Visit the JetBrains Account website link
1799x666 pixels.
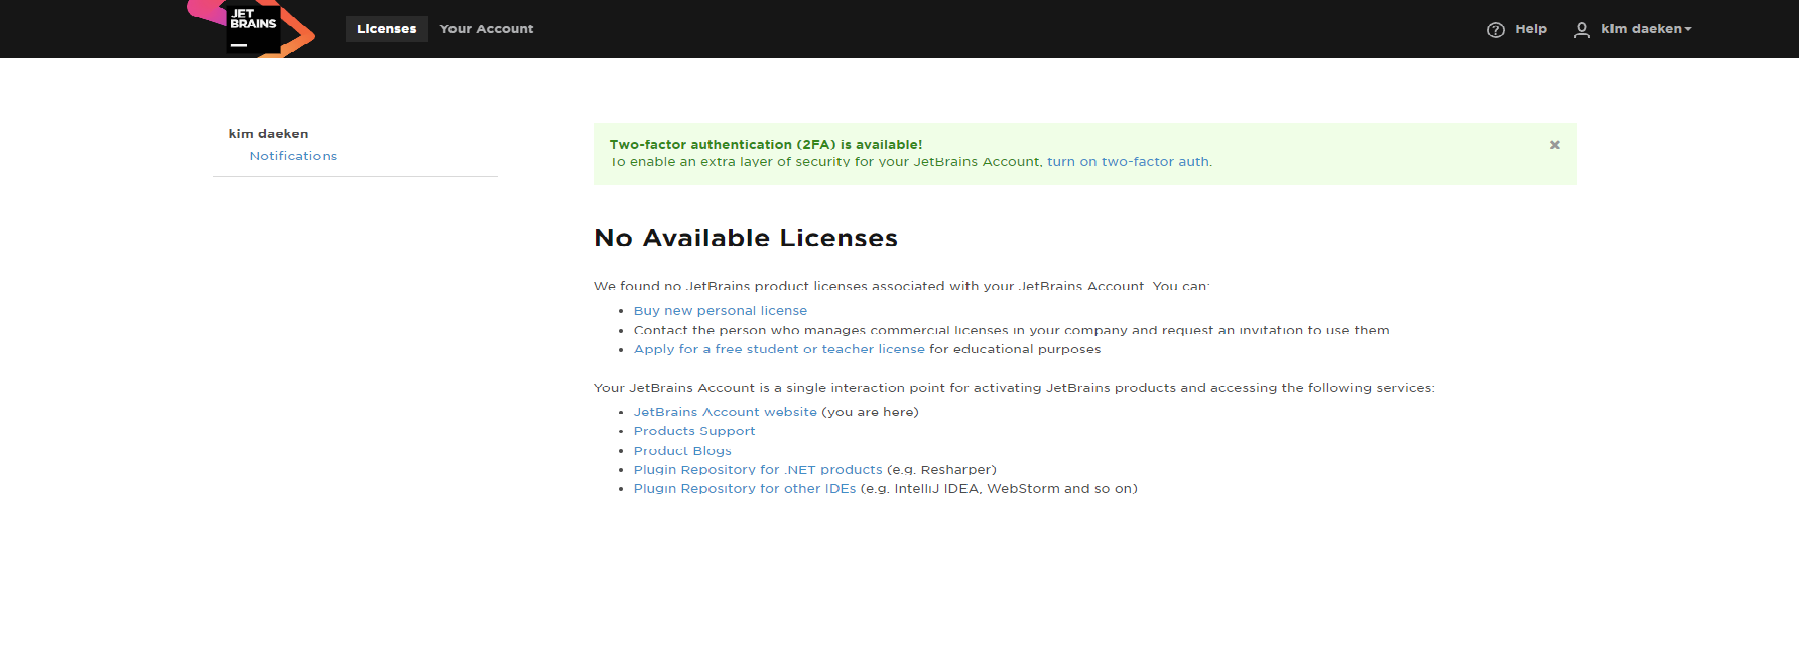pos(725,412)
